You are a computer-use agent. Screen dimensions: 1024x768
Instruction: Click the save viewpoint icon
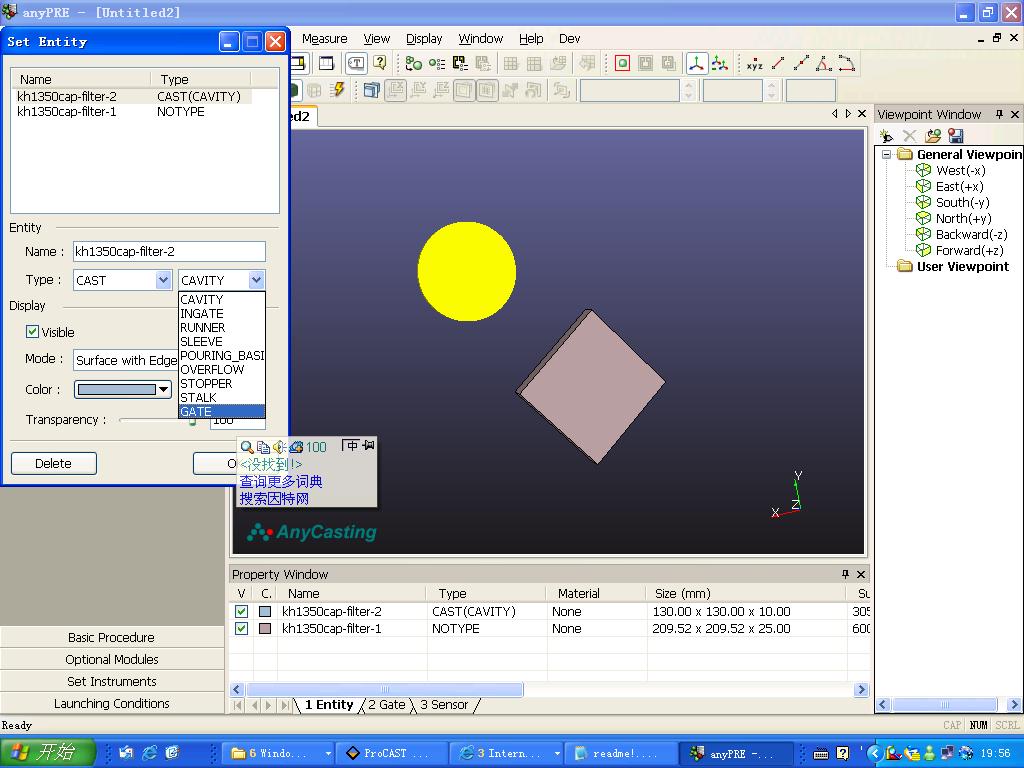click(x=955, y=136)
